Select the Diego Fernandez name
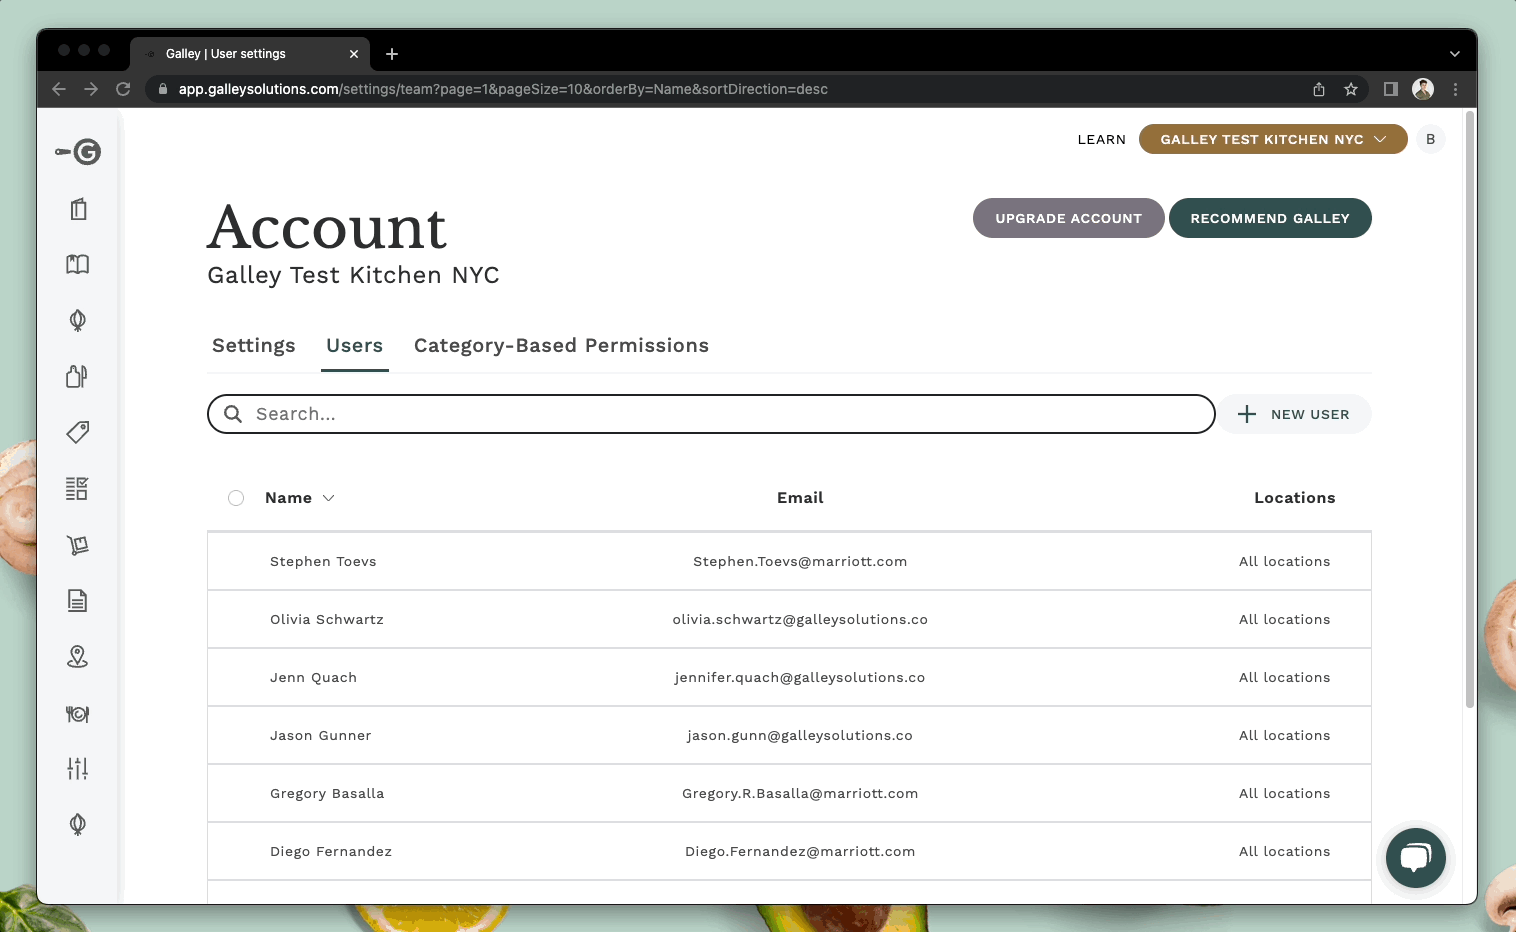The width and height of the screenshot is (1516, 932). pos(331,851)
